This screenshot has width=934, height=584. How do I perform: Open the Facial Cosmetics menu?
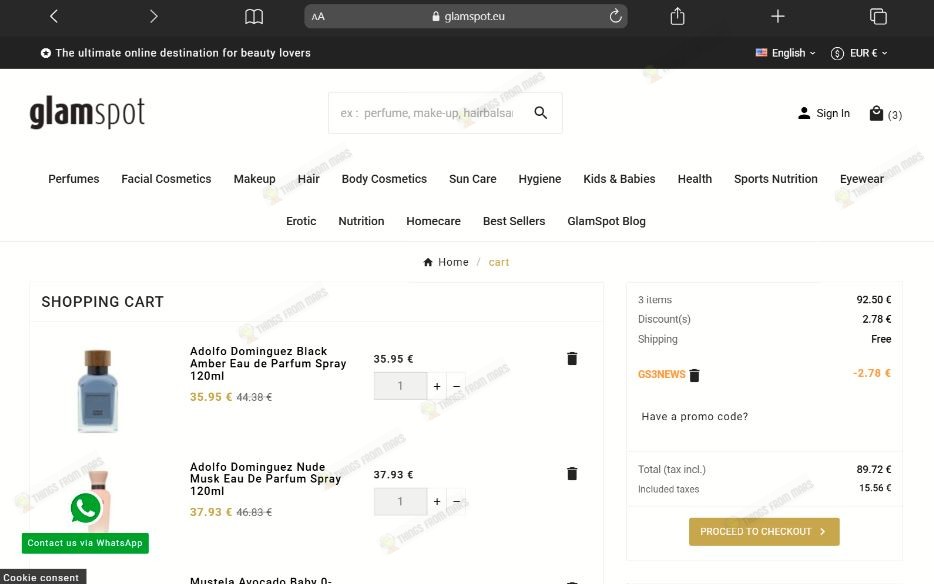coord(166,179)
